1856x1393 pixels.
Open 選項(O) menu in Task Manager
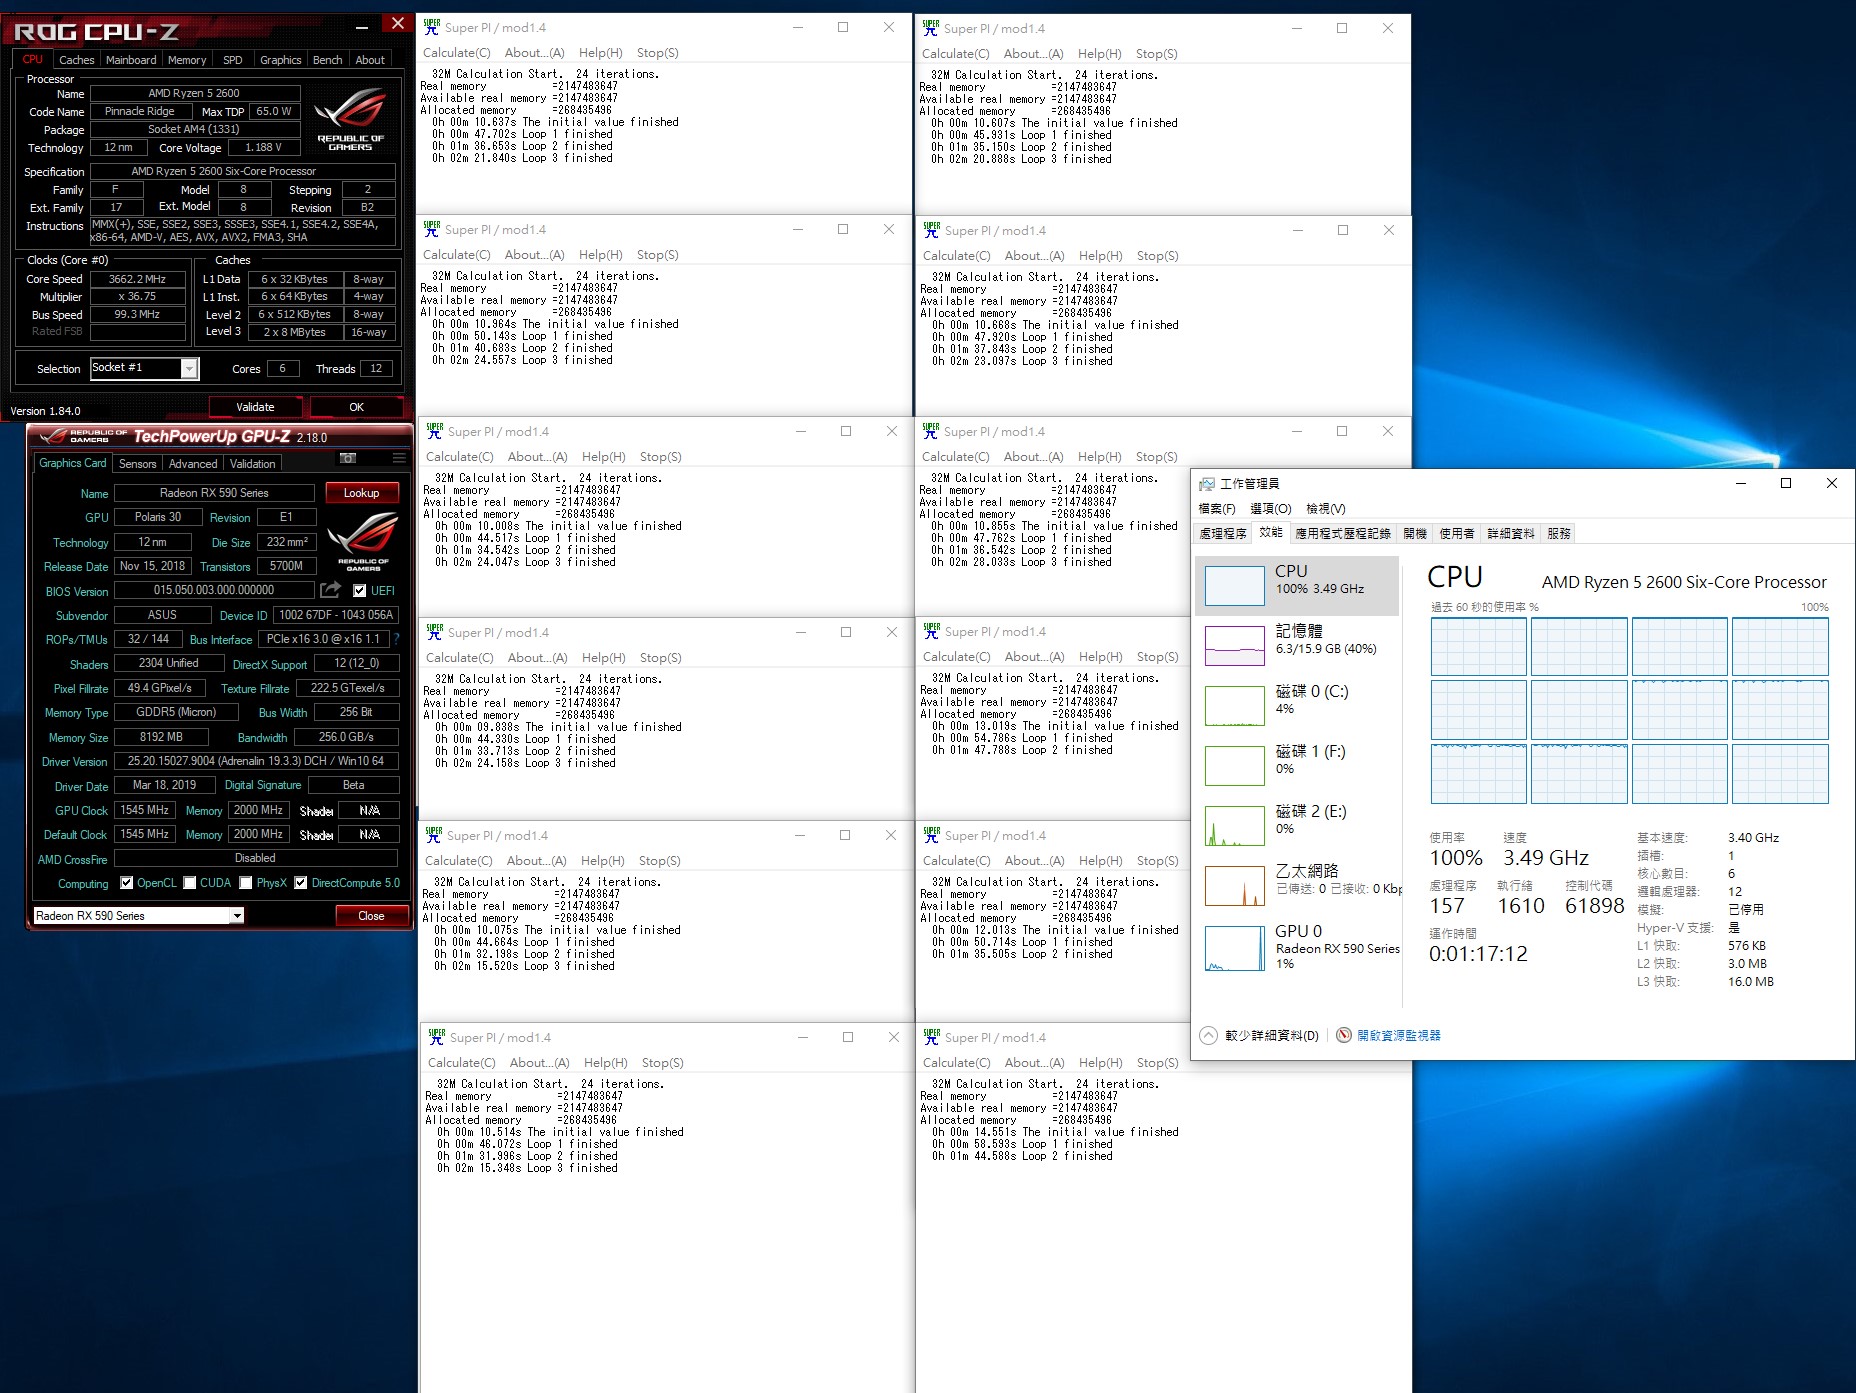coord(1270,508)
